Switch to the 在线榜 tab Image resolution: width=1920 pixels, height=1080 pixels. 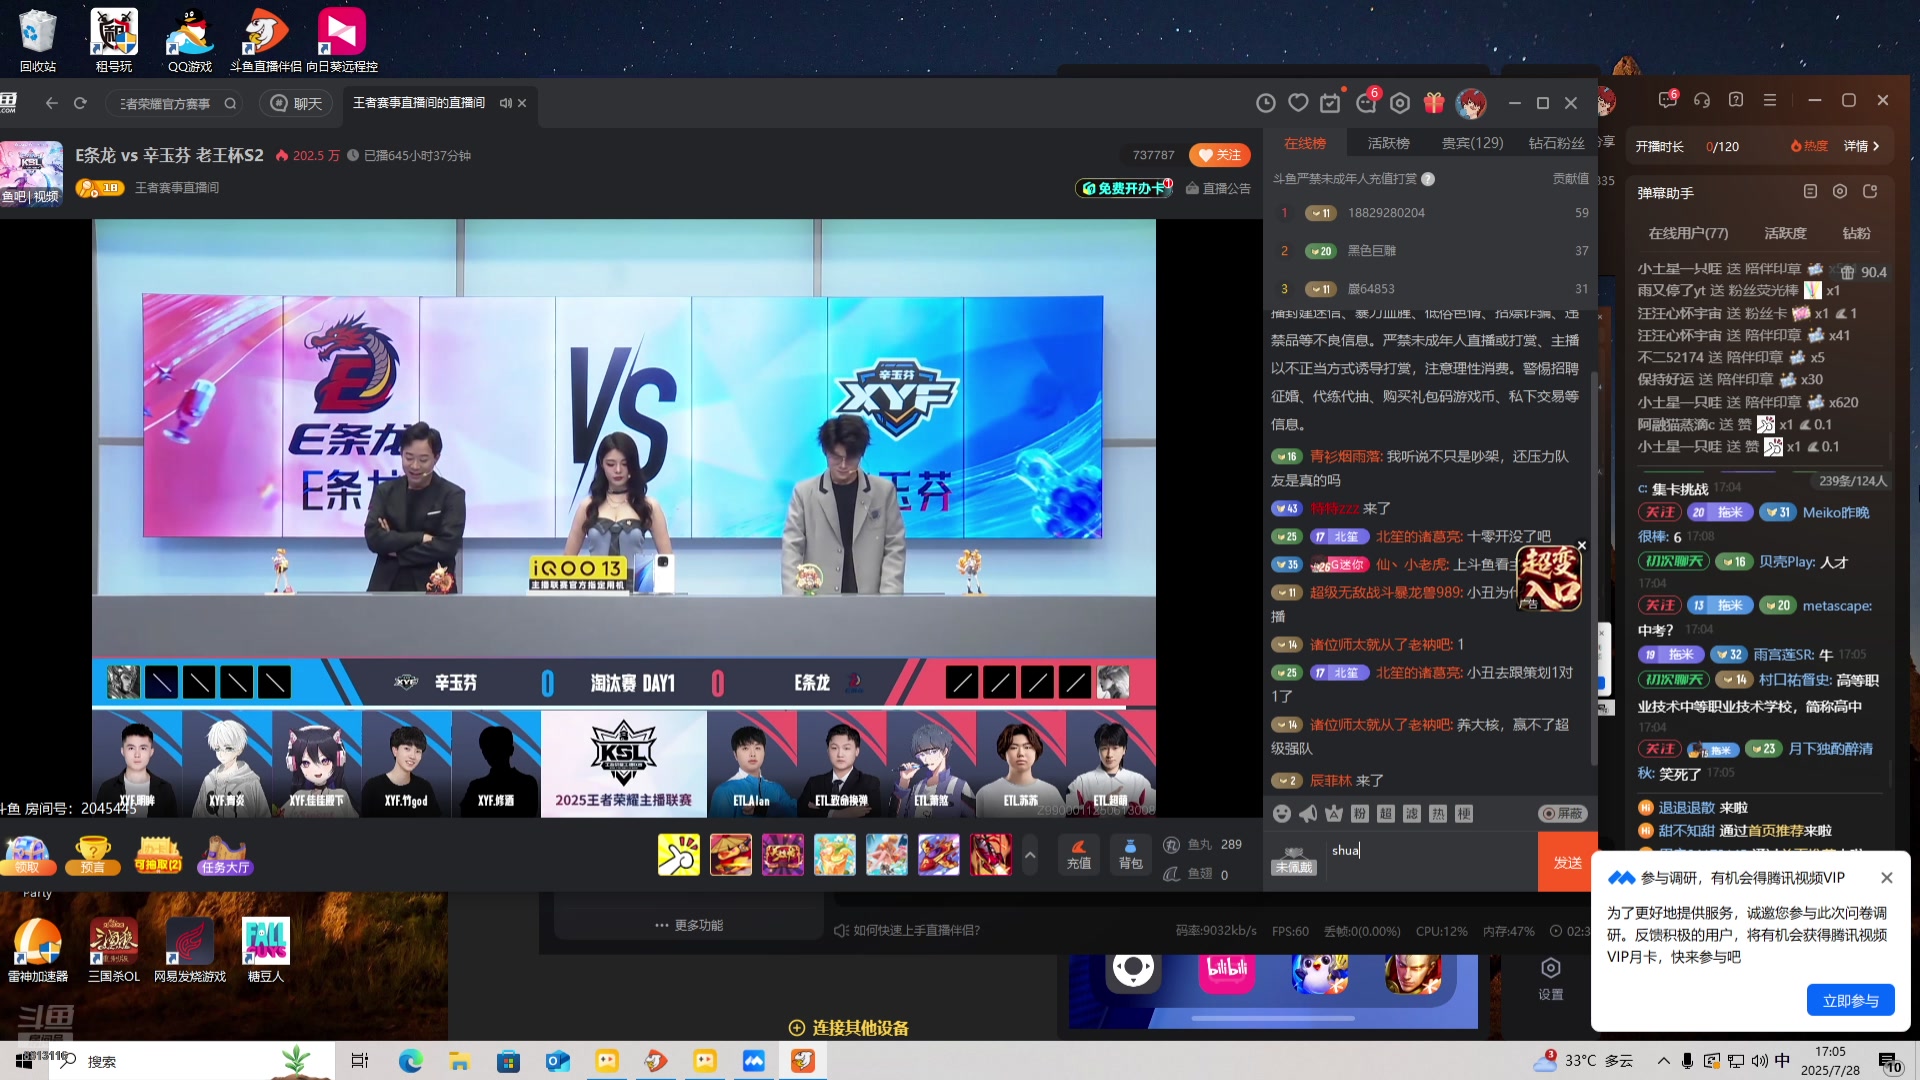click(x=1305, y=144)
